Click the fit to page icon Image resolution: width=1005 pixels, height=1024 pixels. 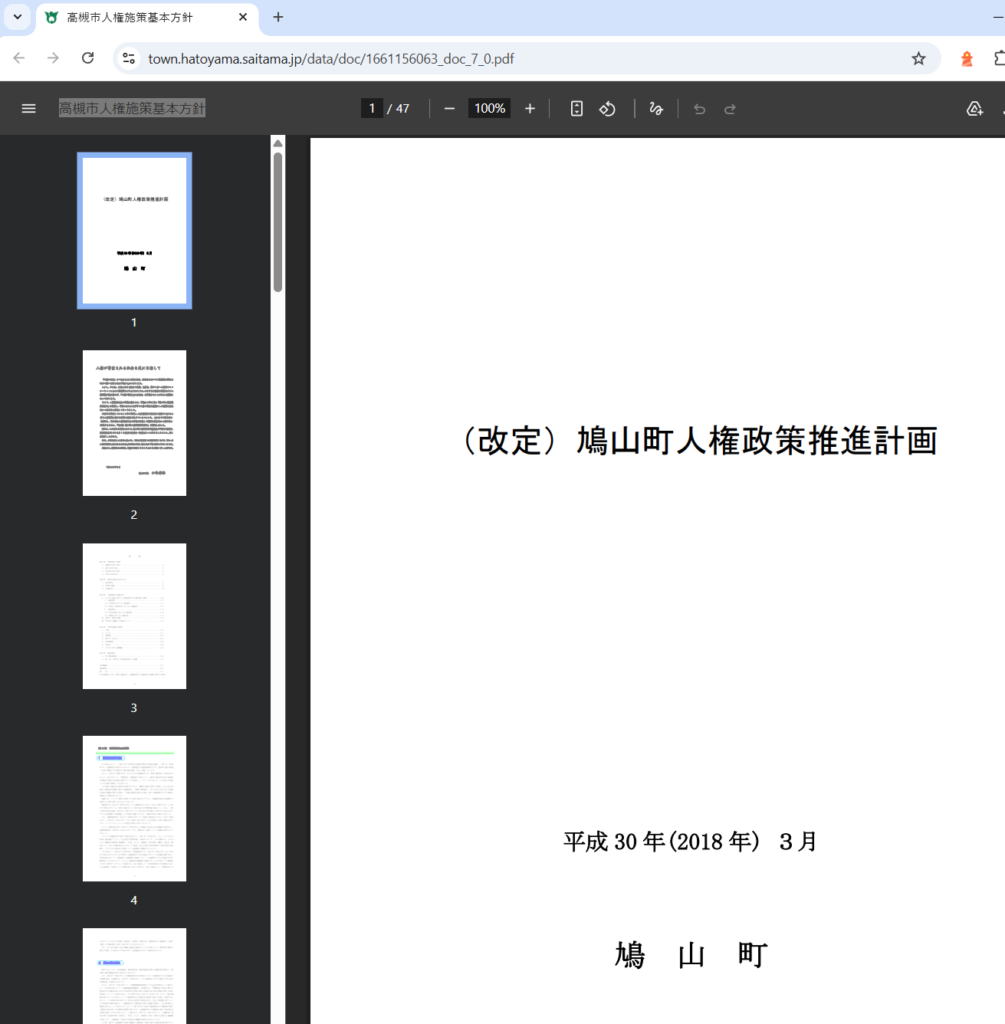(x=576, y=108)
